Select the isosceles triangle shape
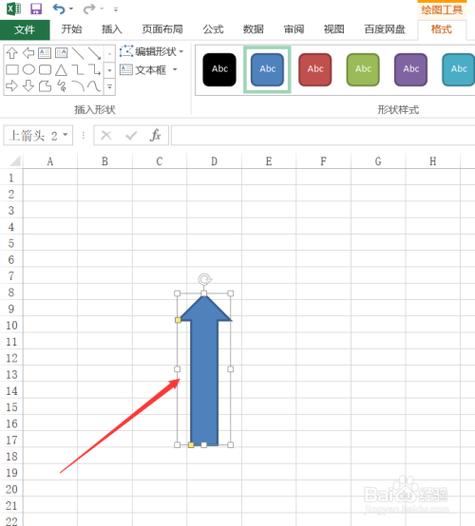The height and width of the screenshot is (526, 475). [61, 70]
